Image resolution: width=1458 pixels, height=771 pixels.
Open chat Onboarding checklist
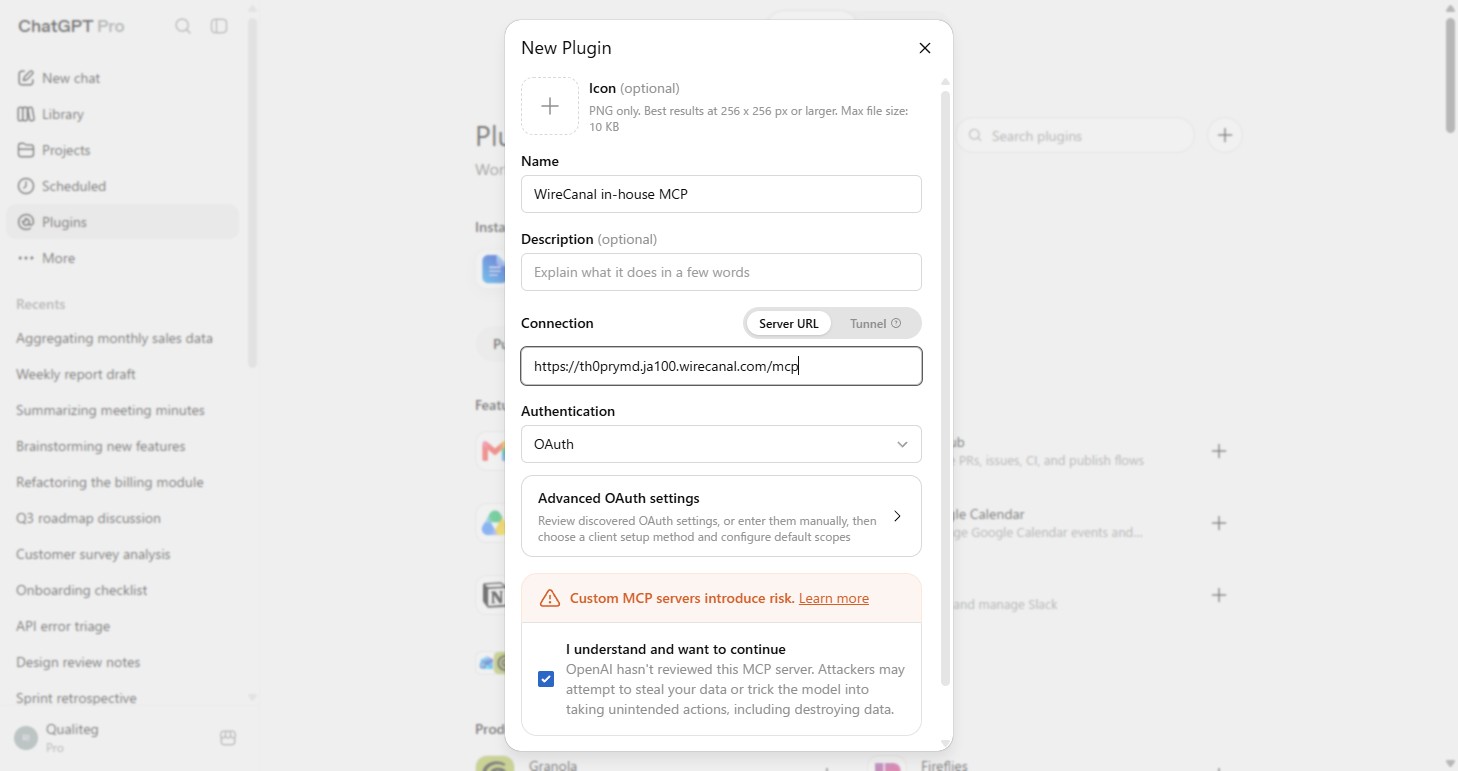(82, 590)
